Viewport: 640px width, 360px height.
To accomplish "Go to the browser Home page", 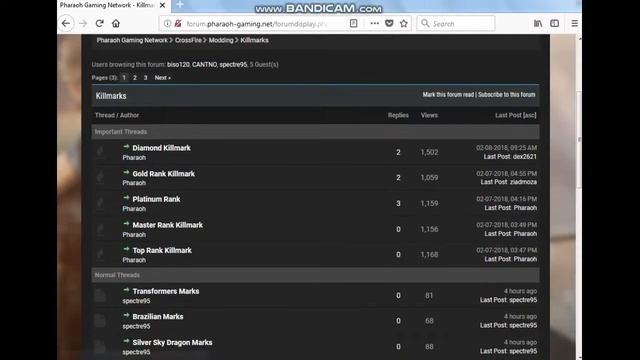I will coord(116,24).
